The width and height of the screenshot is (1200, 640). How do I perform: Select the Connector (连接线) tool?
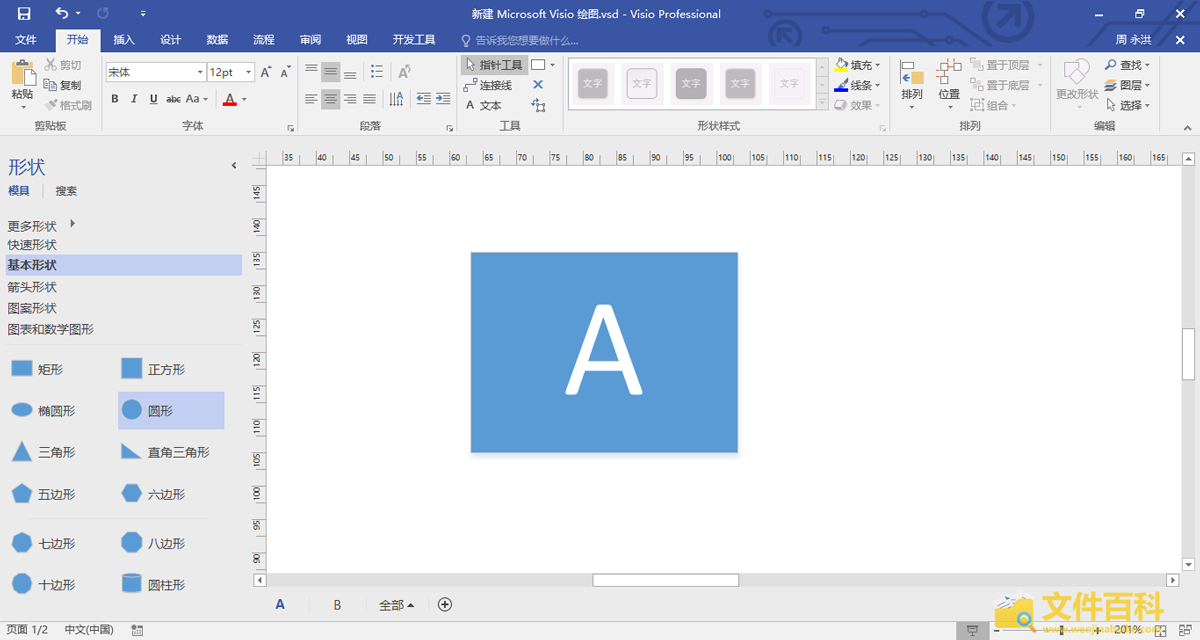click(x=489, y=85)
